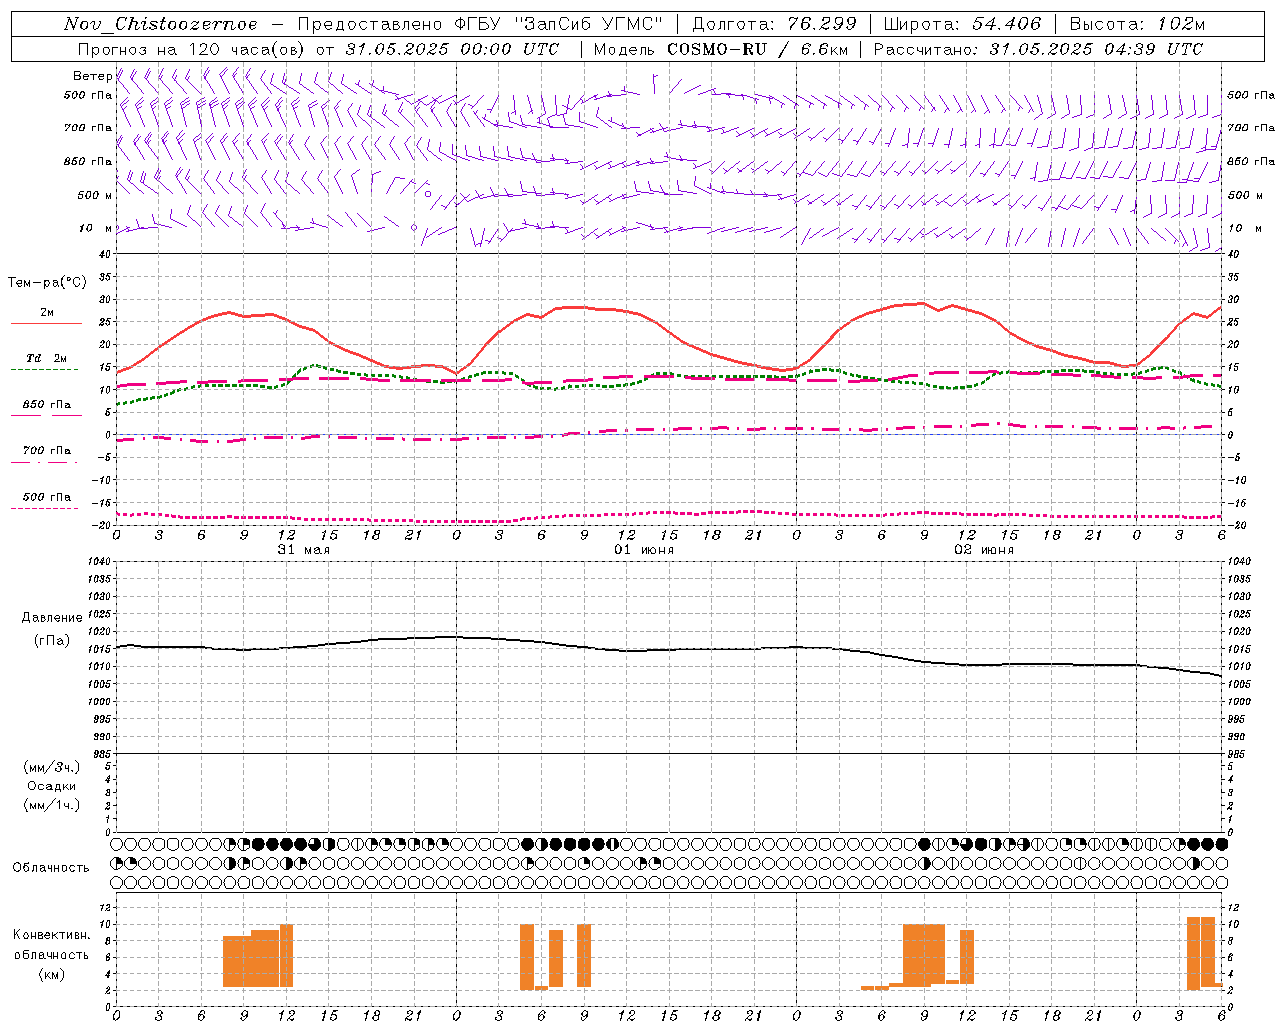Click the Облачность cloud cover label
This screenshot has height=1024, width=1280.
pyautogui.click(x=51, y=868)
